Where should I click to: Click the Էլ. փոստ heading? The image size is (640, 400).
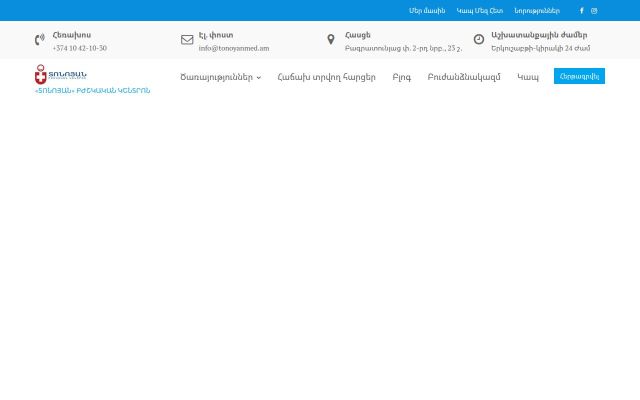click(216, 35)
